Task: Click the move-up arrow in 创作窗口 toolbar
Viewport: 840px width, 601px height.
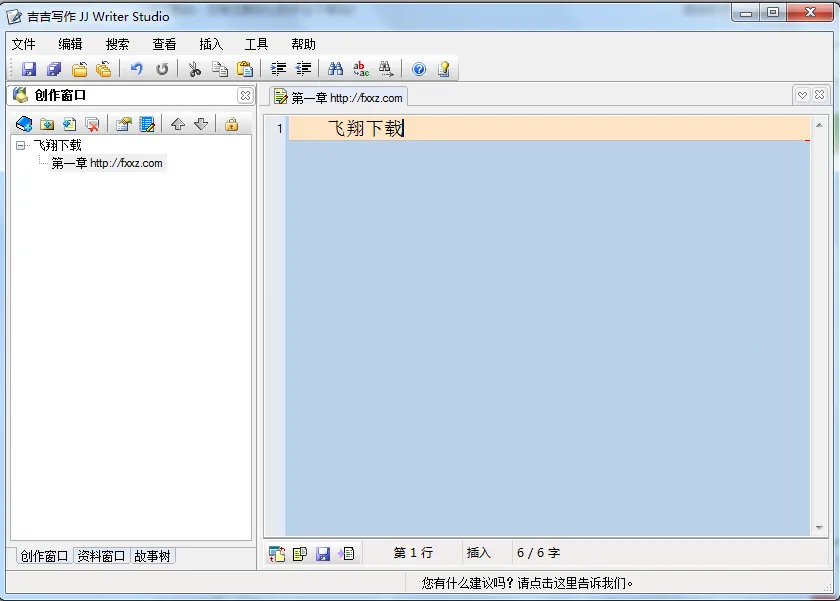Action: tap(178, 124)
